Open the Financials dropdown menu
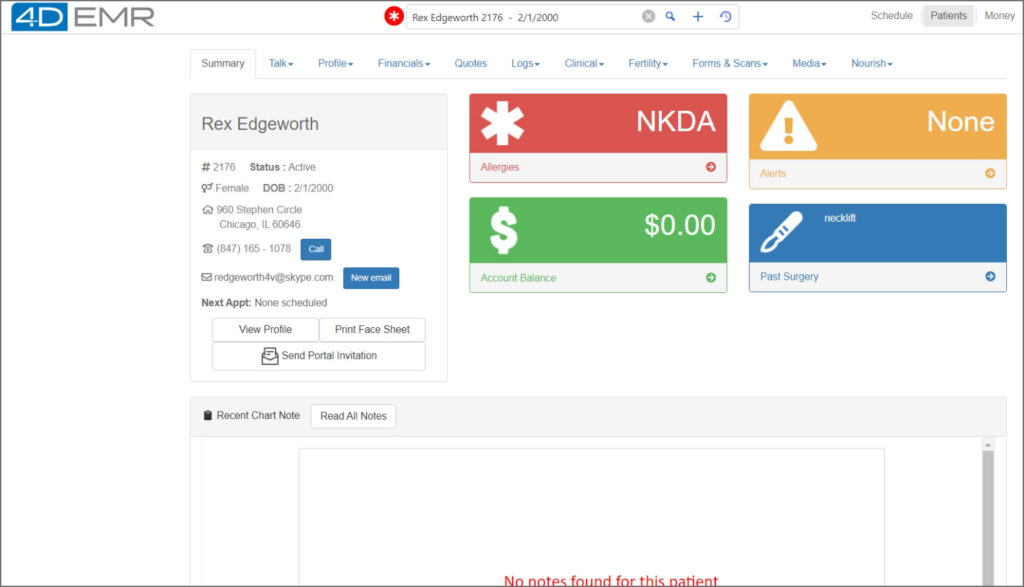Image resolution: width=1024 pixels, height=587 pixels. (x=403, y=63)
